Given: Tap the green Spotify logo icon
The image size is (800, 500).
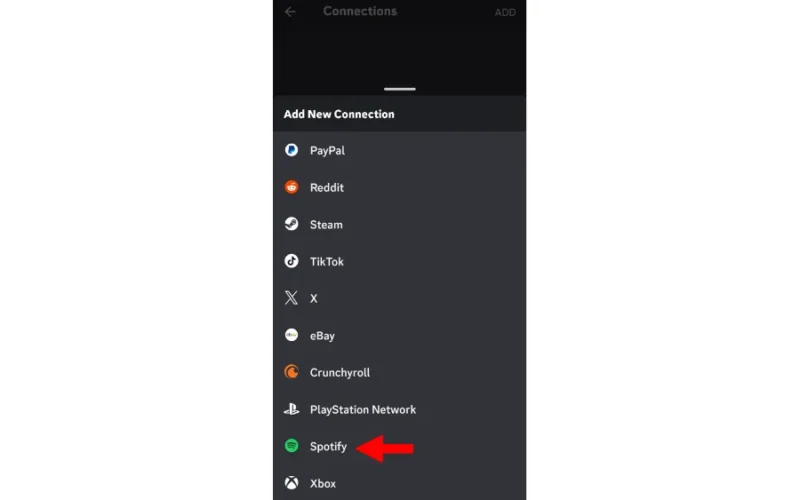Looking at the screenshot, I should [291, 446].
